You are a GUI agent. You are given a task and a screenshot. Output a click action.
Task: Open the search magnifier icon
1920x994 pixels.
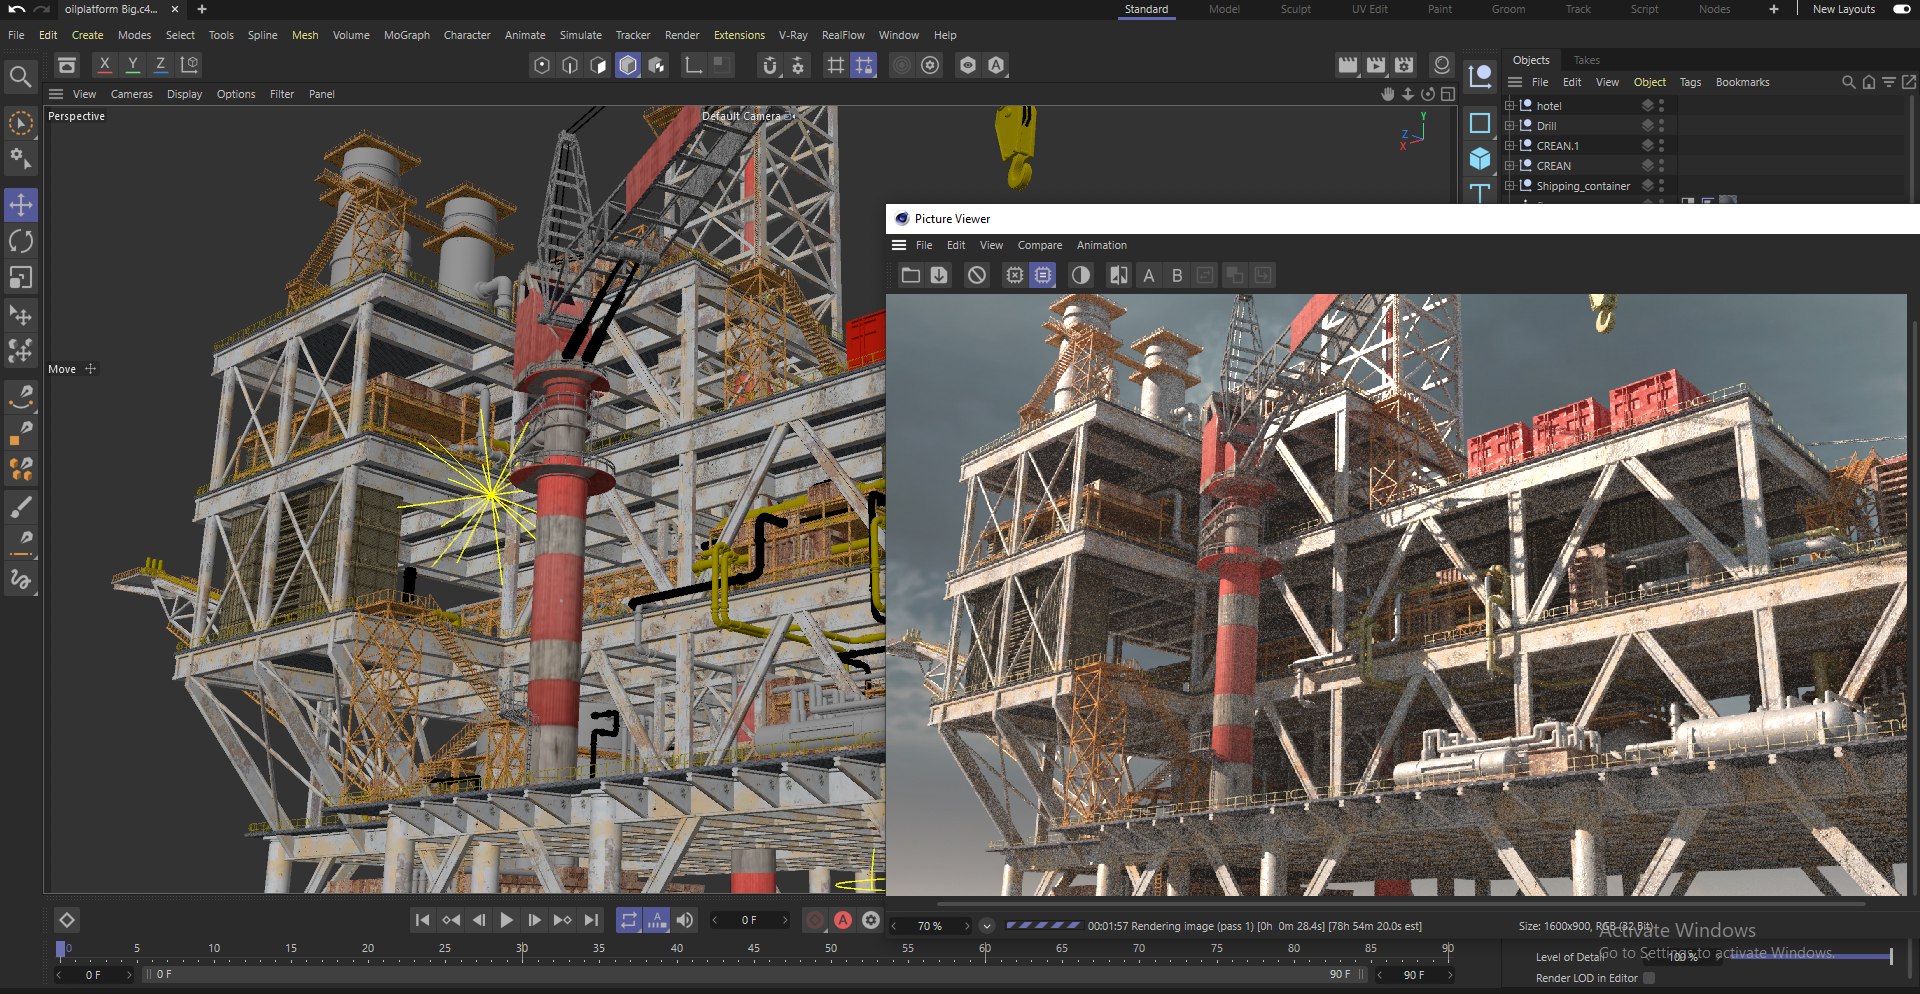(20, 76)
